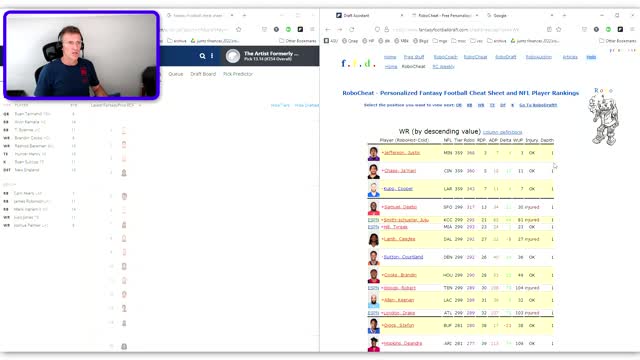Click the green extension icon in right browser
This screenshot has height=360, width=640.
[x=608, y=29]
